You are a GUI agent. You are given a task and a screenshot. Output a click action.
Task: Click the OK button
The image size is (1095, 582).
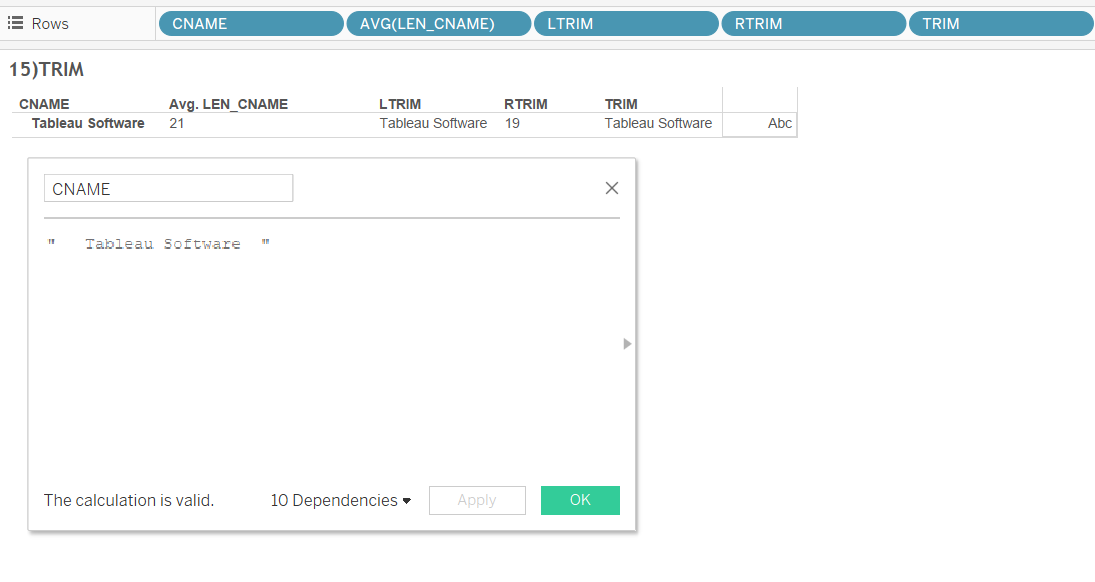point(580,500)
